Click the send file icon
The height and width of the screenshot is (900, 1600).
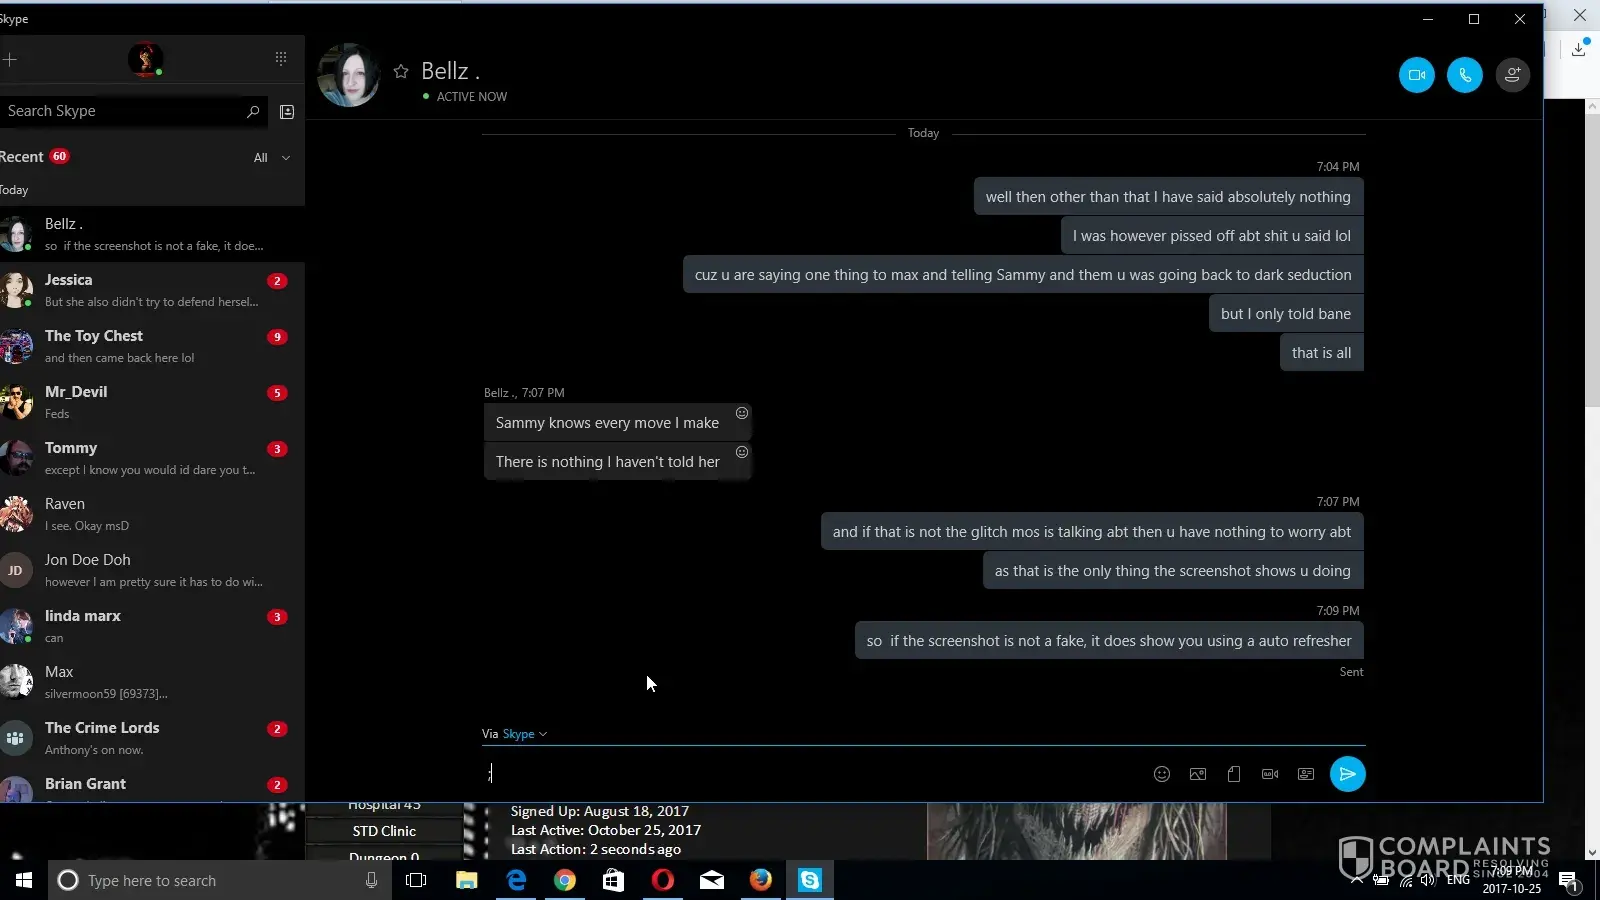[1233, 774]
